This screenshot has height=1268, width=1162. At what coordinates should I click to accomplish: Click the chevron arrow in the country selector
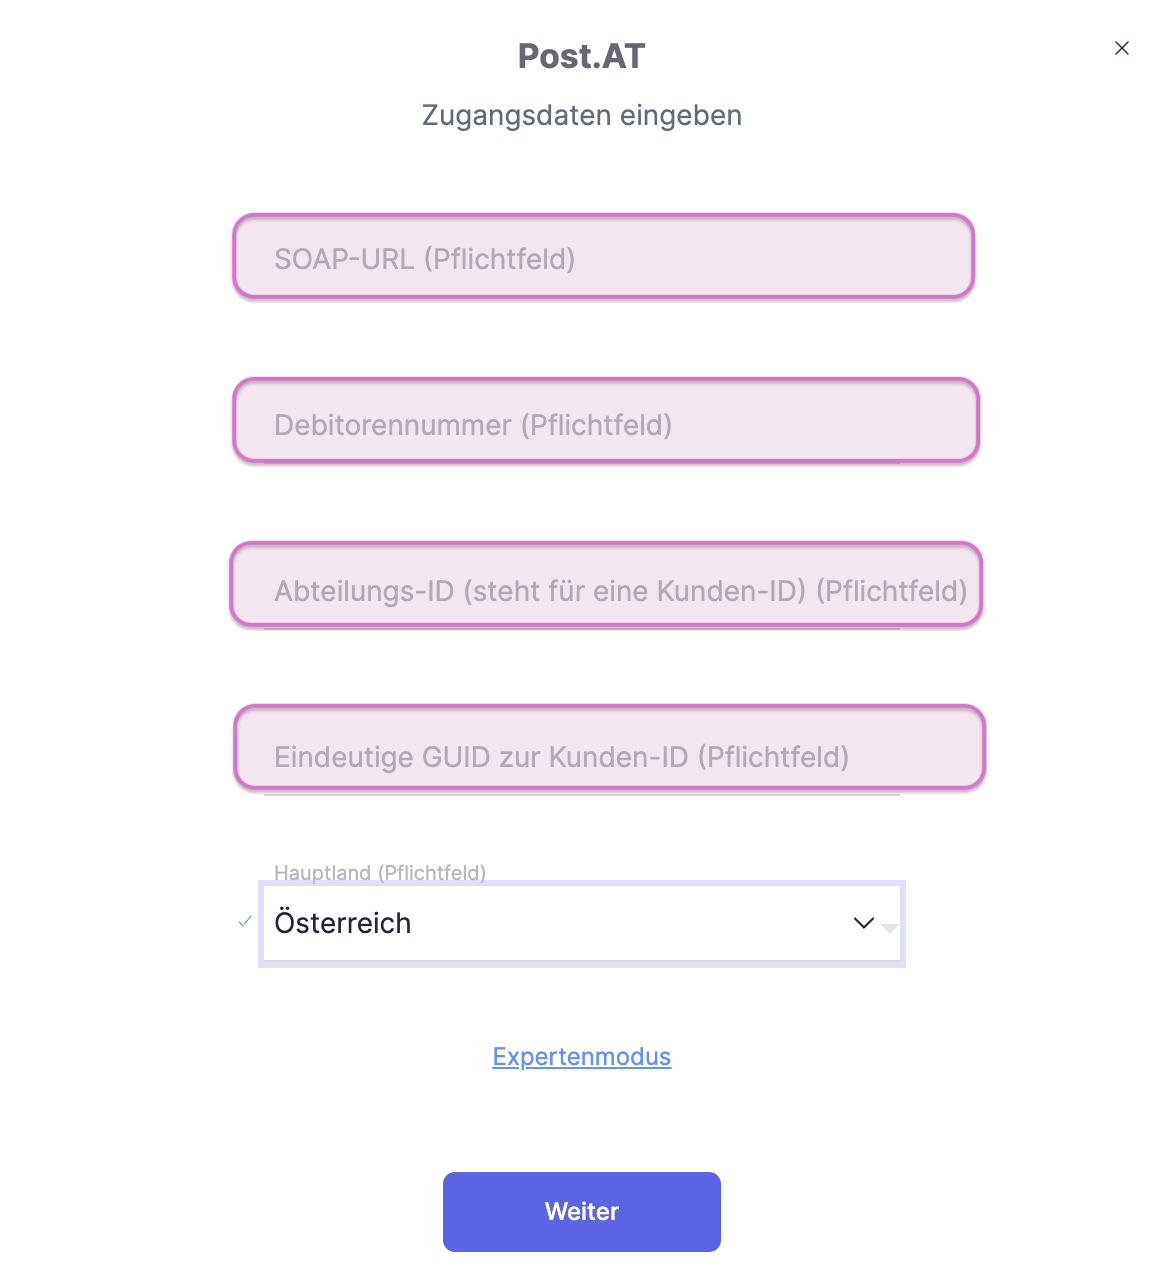tap(862, 923)
